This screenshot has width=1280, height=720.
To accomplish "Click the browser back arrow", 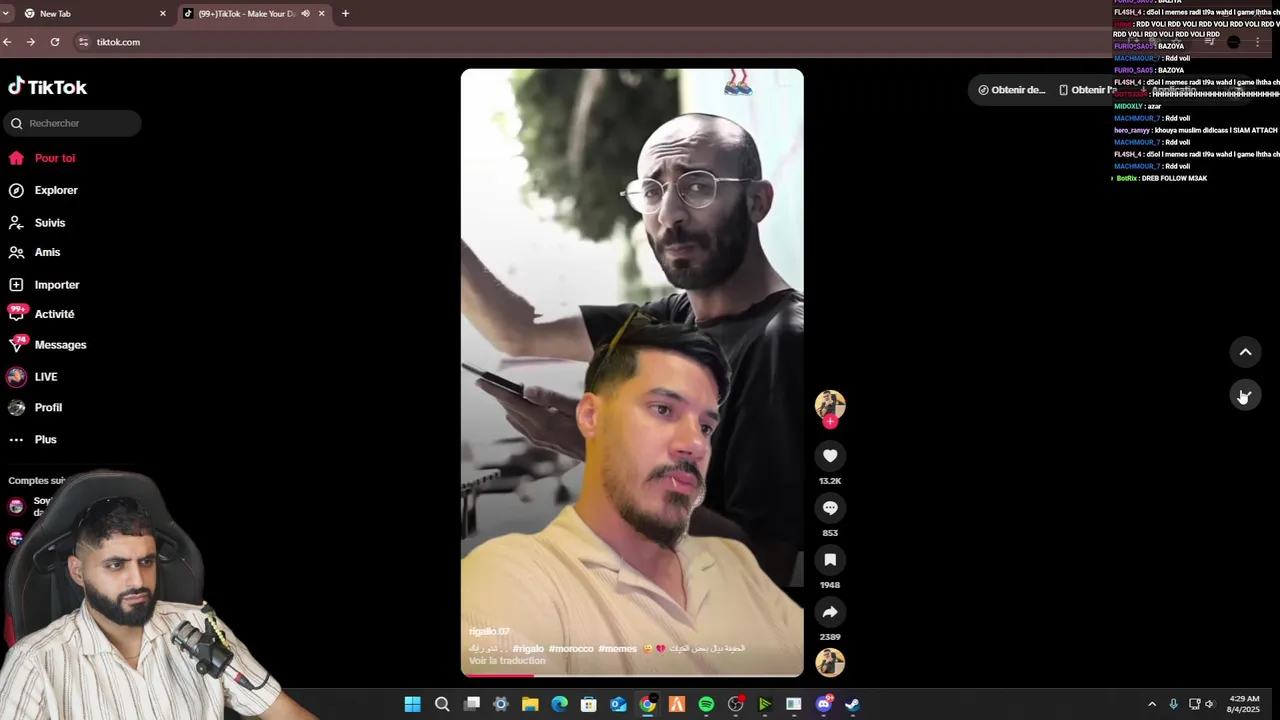I will (7, 42).
